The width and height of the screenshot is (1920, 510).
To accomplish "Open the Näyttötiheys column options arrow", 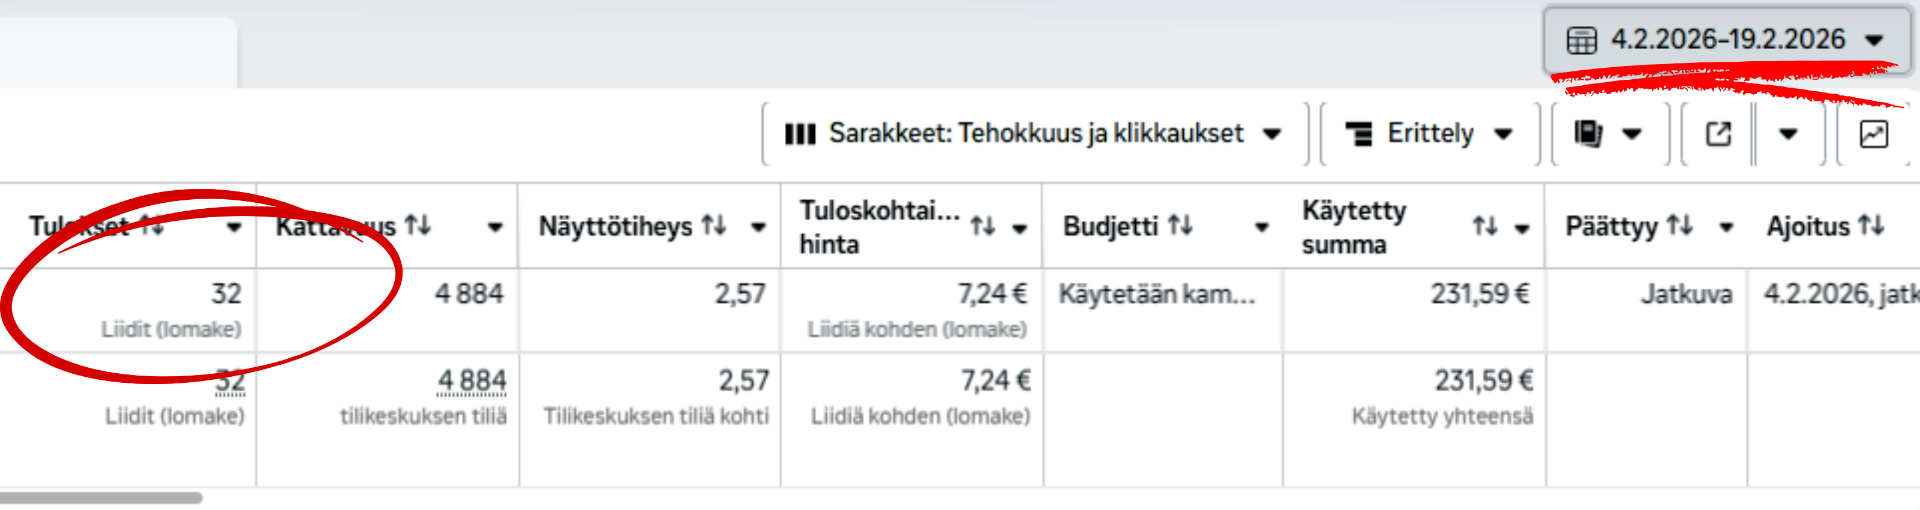I will [x=759, y=227].
